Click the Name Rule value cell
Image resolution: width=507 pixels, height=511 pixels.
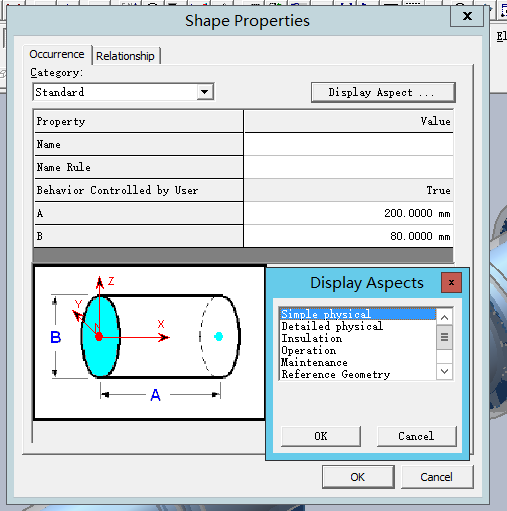coord(349,167)
